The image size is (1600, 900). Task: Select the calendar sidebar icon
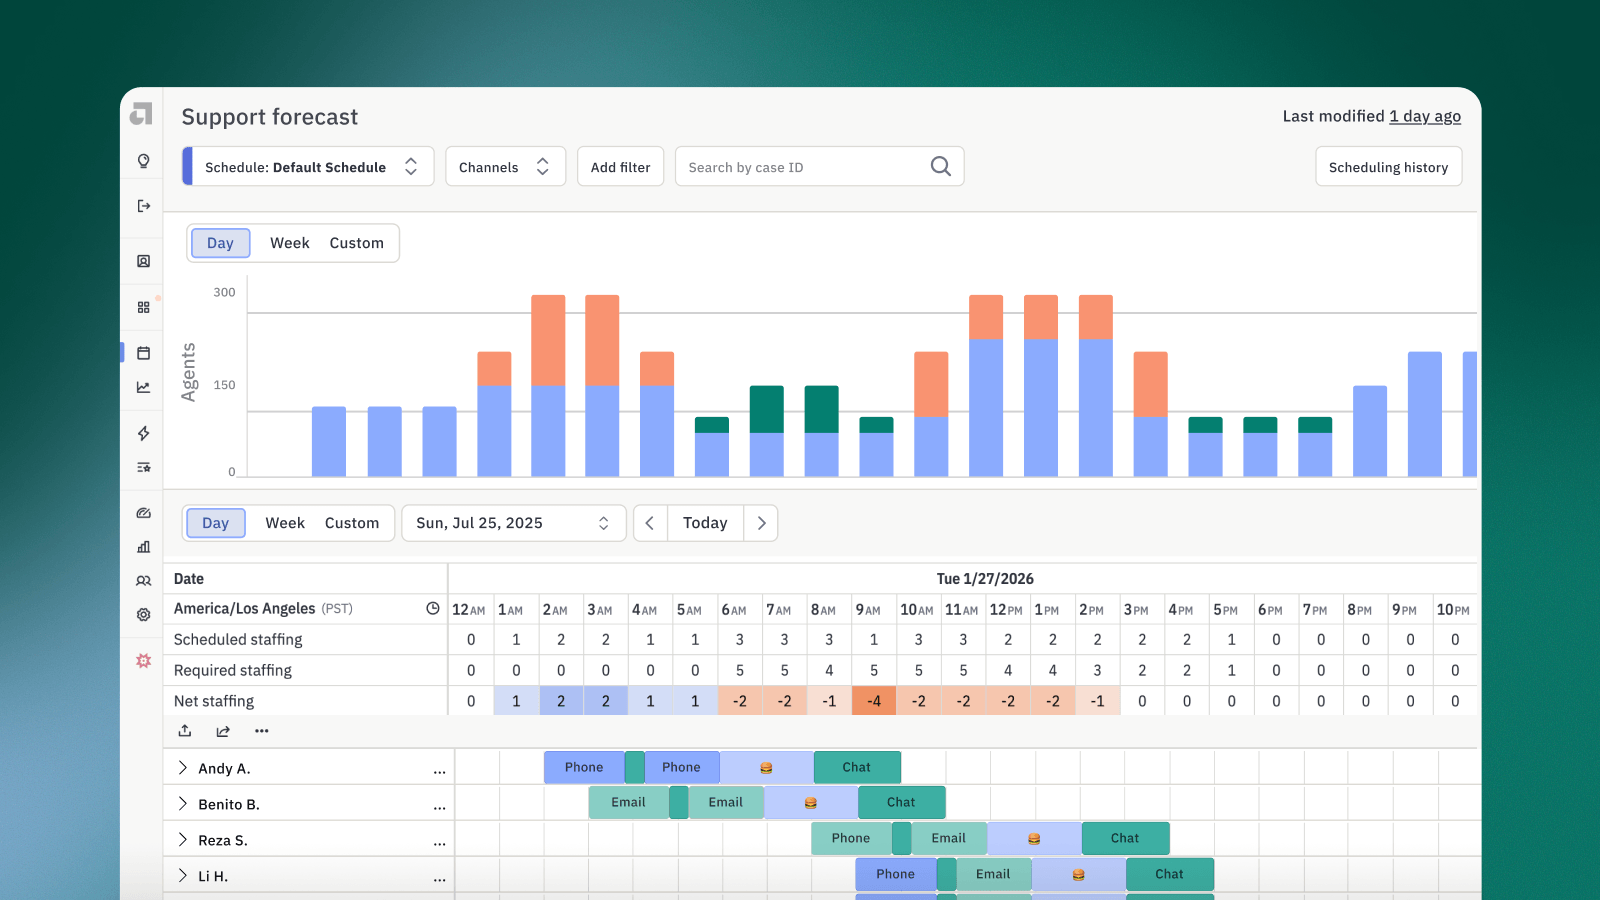pyautogui.click(x=144, y=353)
